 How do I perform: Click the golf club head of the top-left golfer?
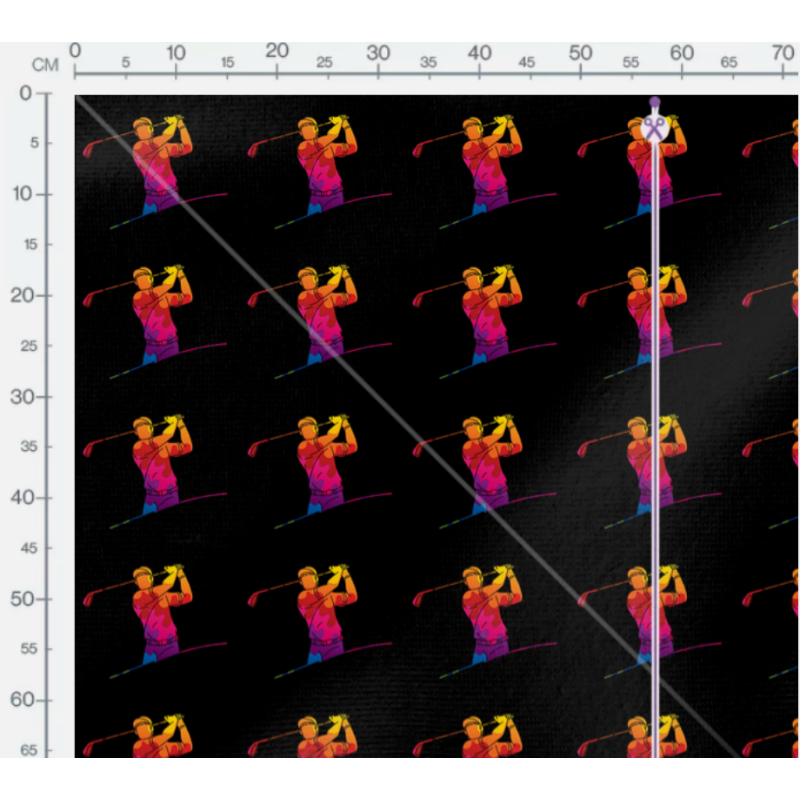point(89,150)
